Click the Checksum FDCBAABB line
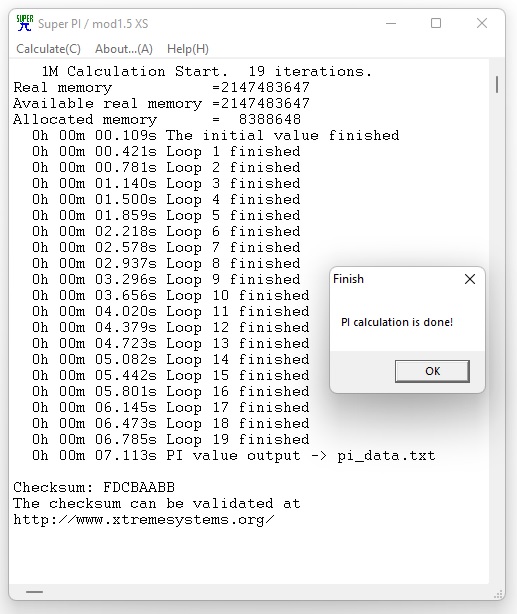The image size is (517, 614). [94, 487]
